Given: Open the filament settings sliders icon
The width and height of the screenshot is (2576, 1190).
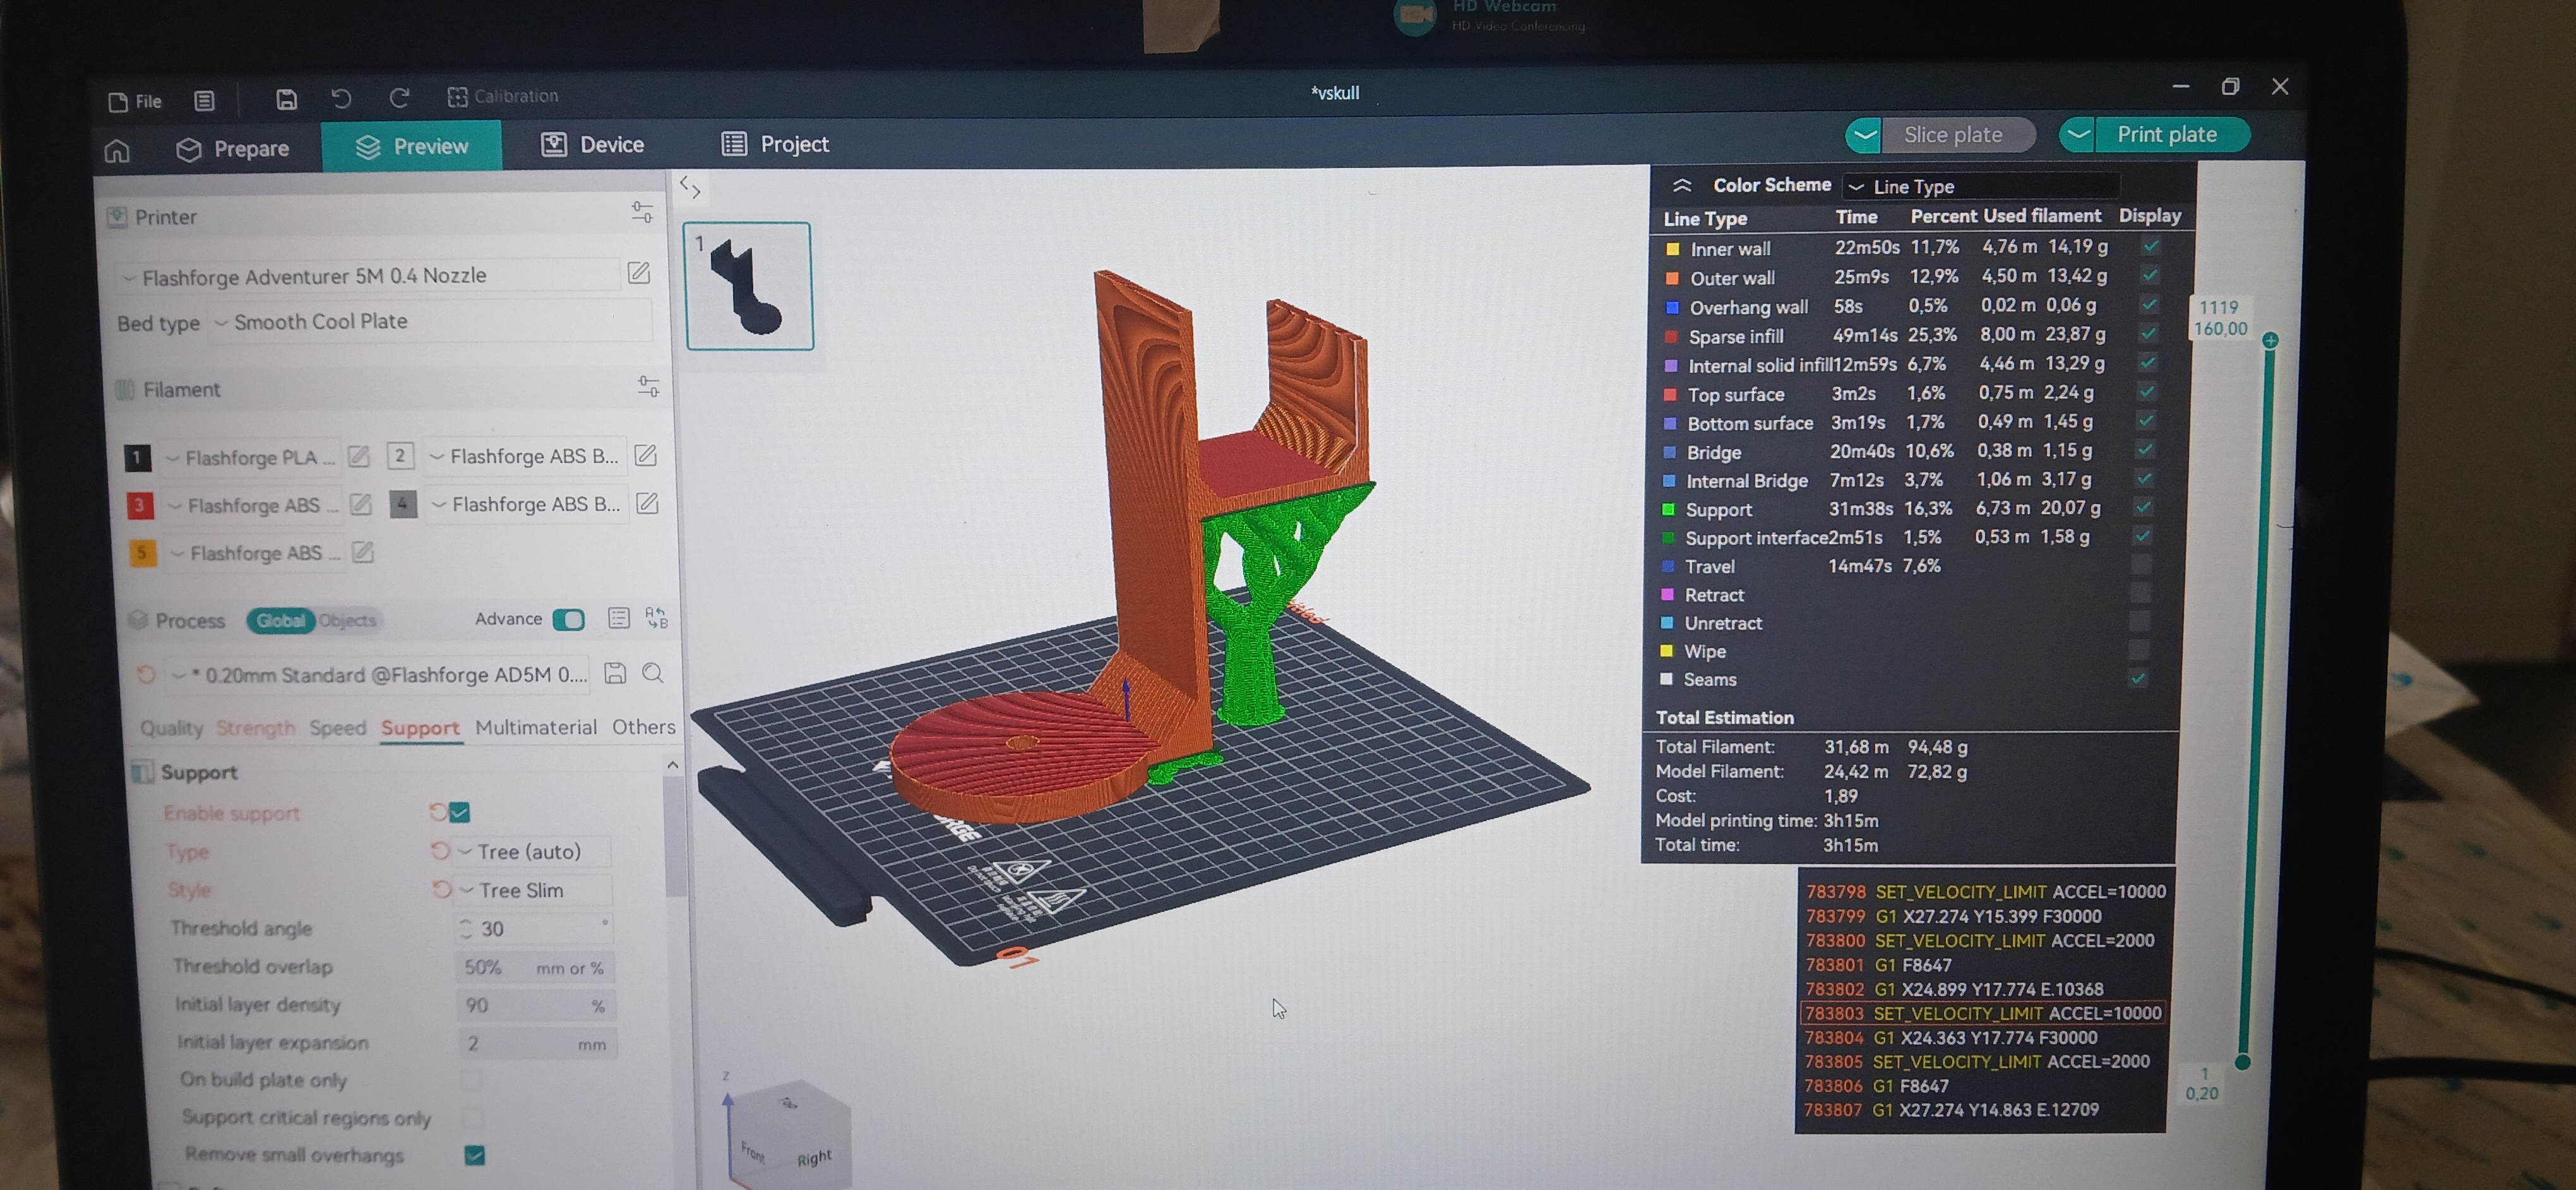Looking at the screenshot, I should 648,386.
